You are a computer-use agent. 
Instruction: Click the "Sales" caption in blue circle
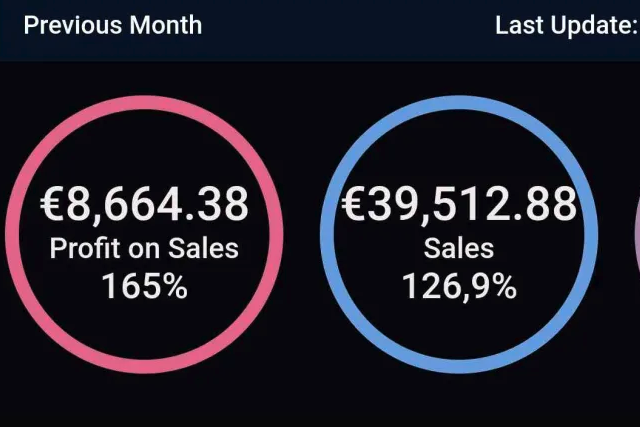[459, 247]
